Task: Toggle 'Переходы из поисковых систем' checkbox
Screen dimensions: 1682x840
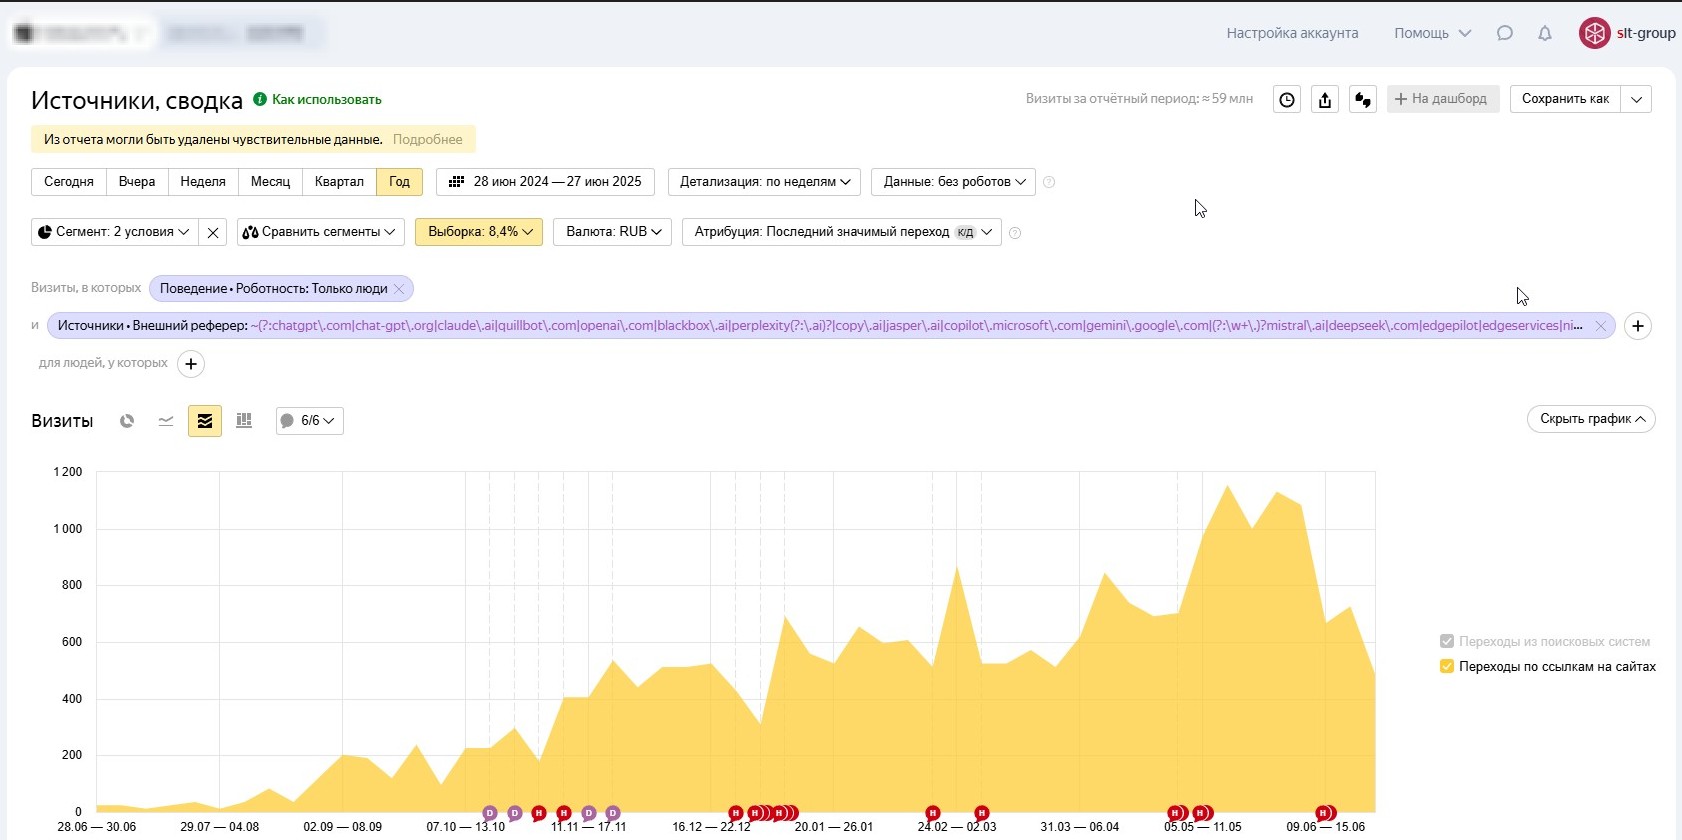Action: coord(1446,641)
